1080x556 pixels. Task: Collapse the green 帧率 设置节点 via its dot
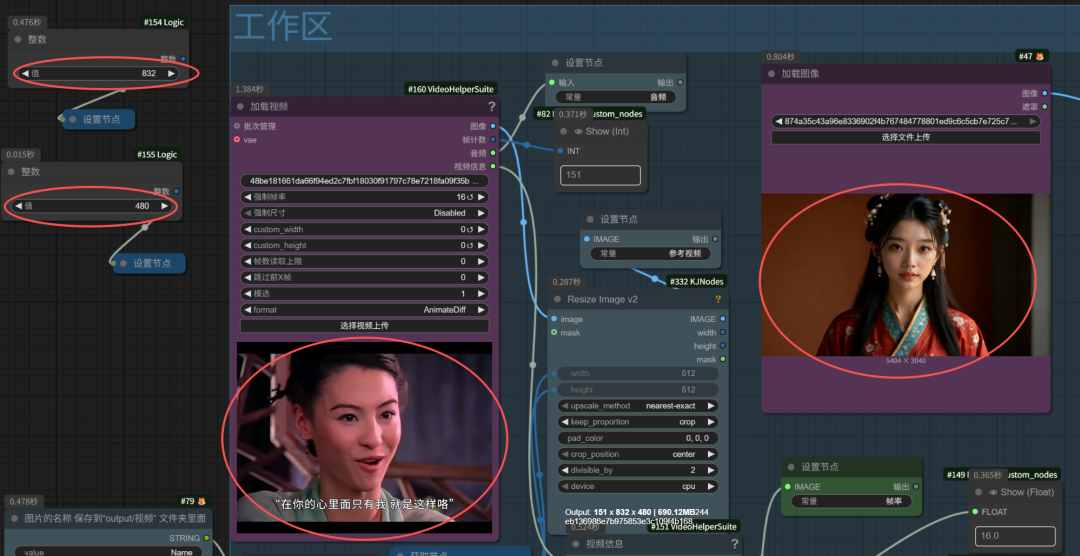click(791, 467)
